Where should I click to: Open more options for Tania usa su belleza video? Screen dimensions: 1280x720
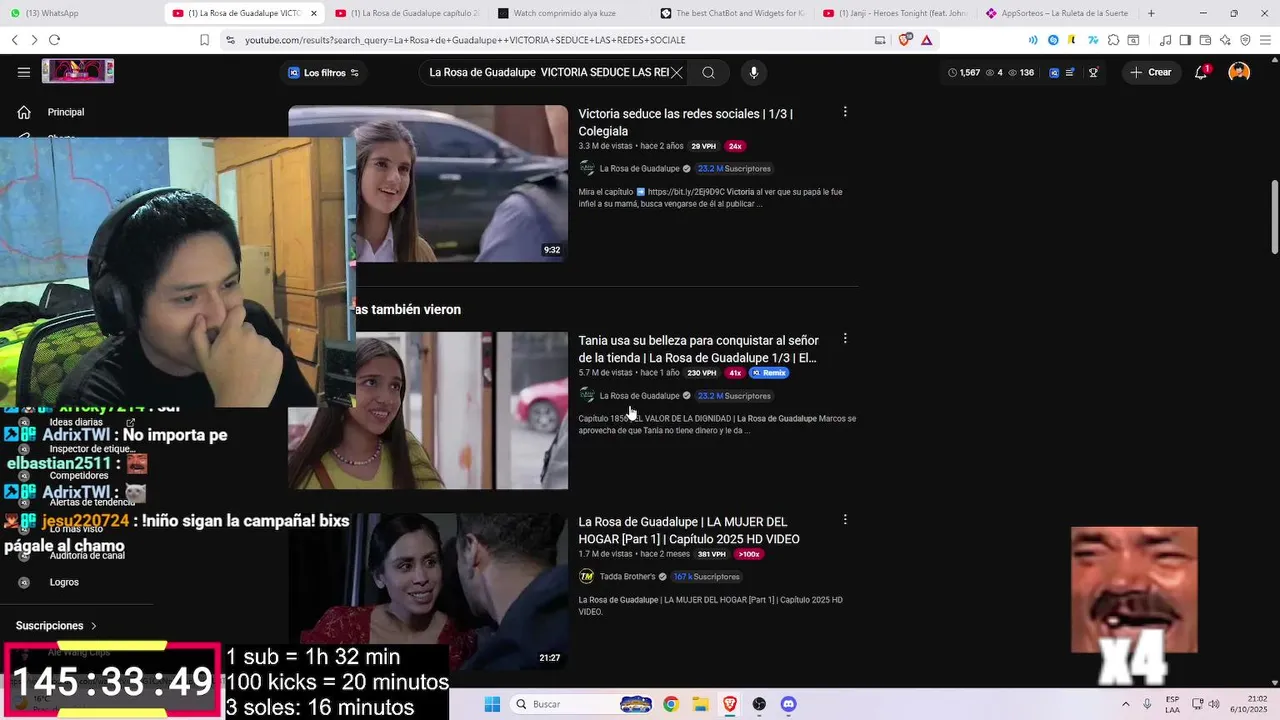845,338
